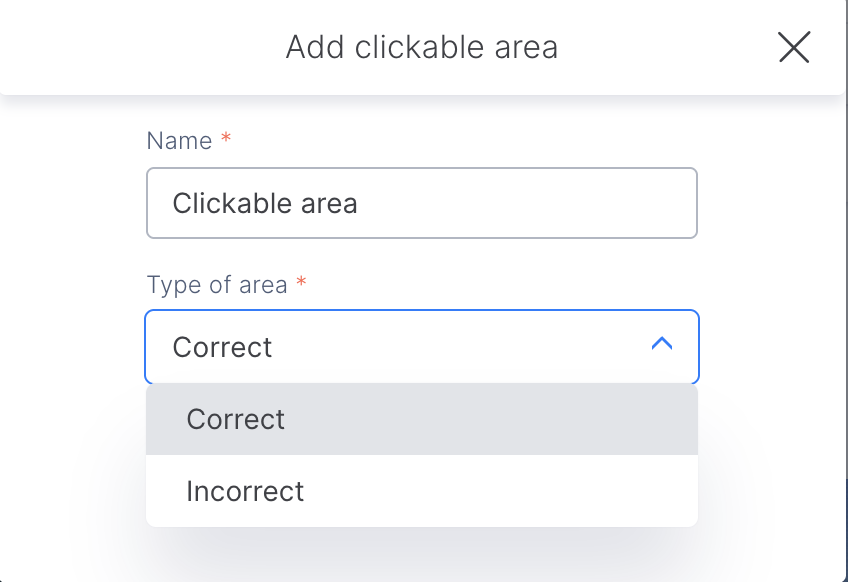Click the empty space right of the Incorrect option
Screen dimensions: 848x582
click(520, 491)
